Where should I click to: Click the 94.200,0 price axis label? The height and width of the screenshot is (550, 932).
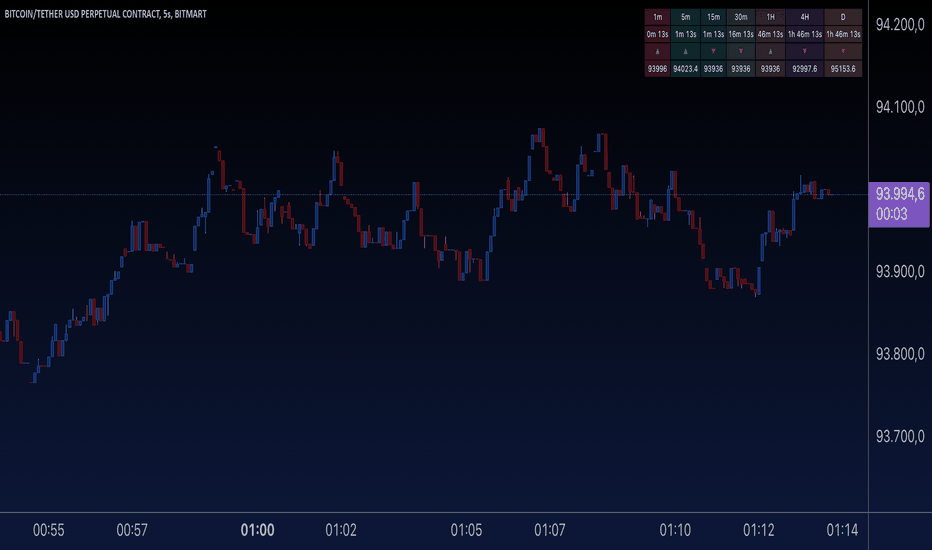click(x=900, y=24)
